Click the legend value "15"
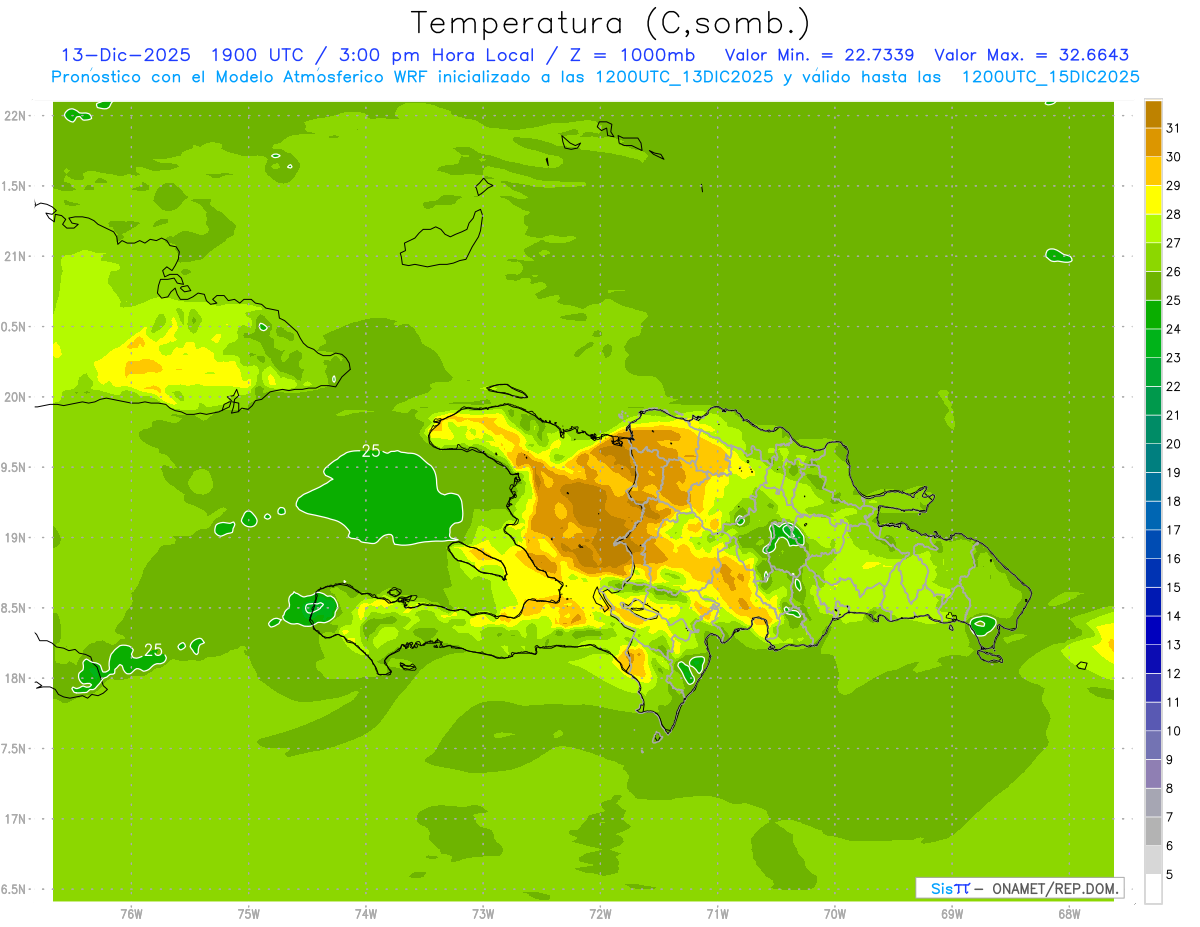The height and width of the screenshot is (927, 1200). (1174, 587)
